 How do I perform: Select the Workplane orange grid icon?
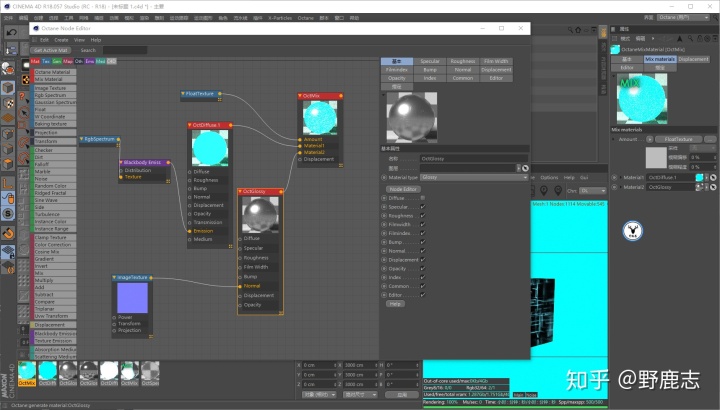coord(8,118)
